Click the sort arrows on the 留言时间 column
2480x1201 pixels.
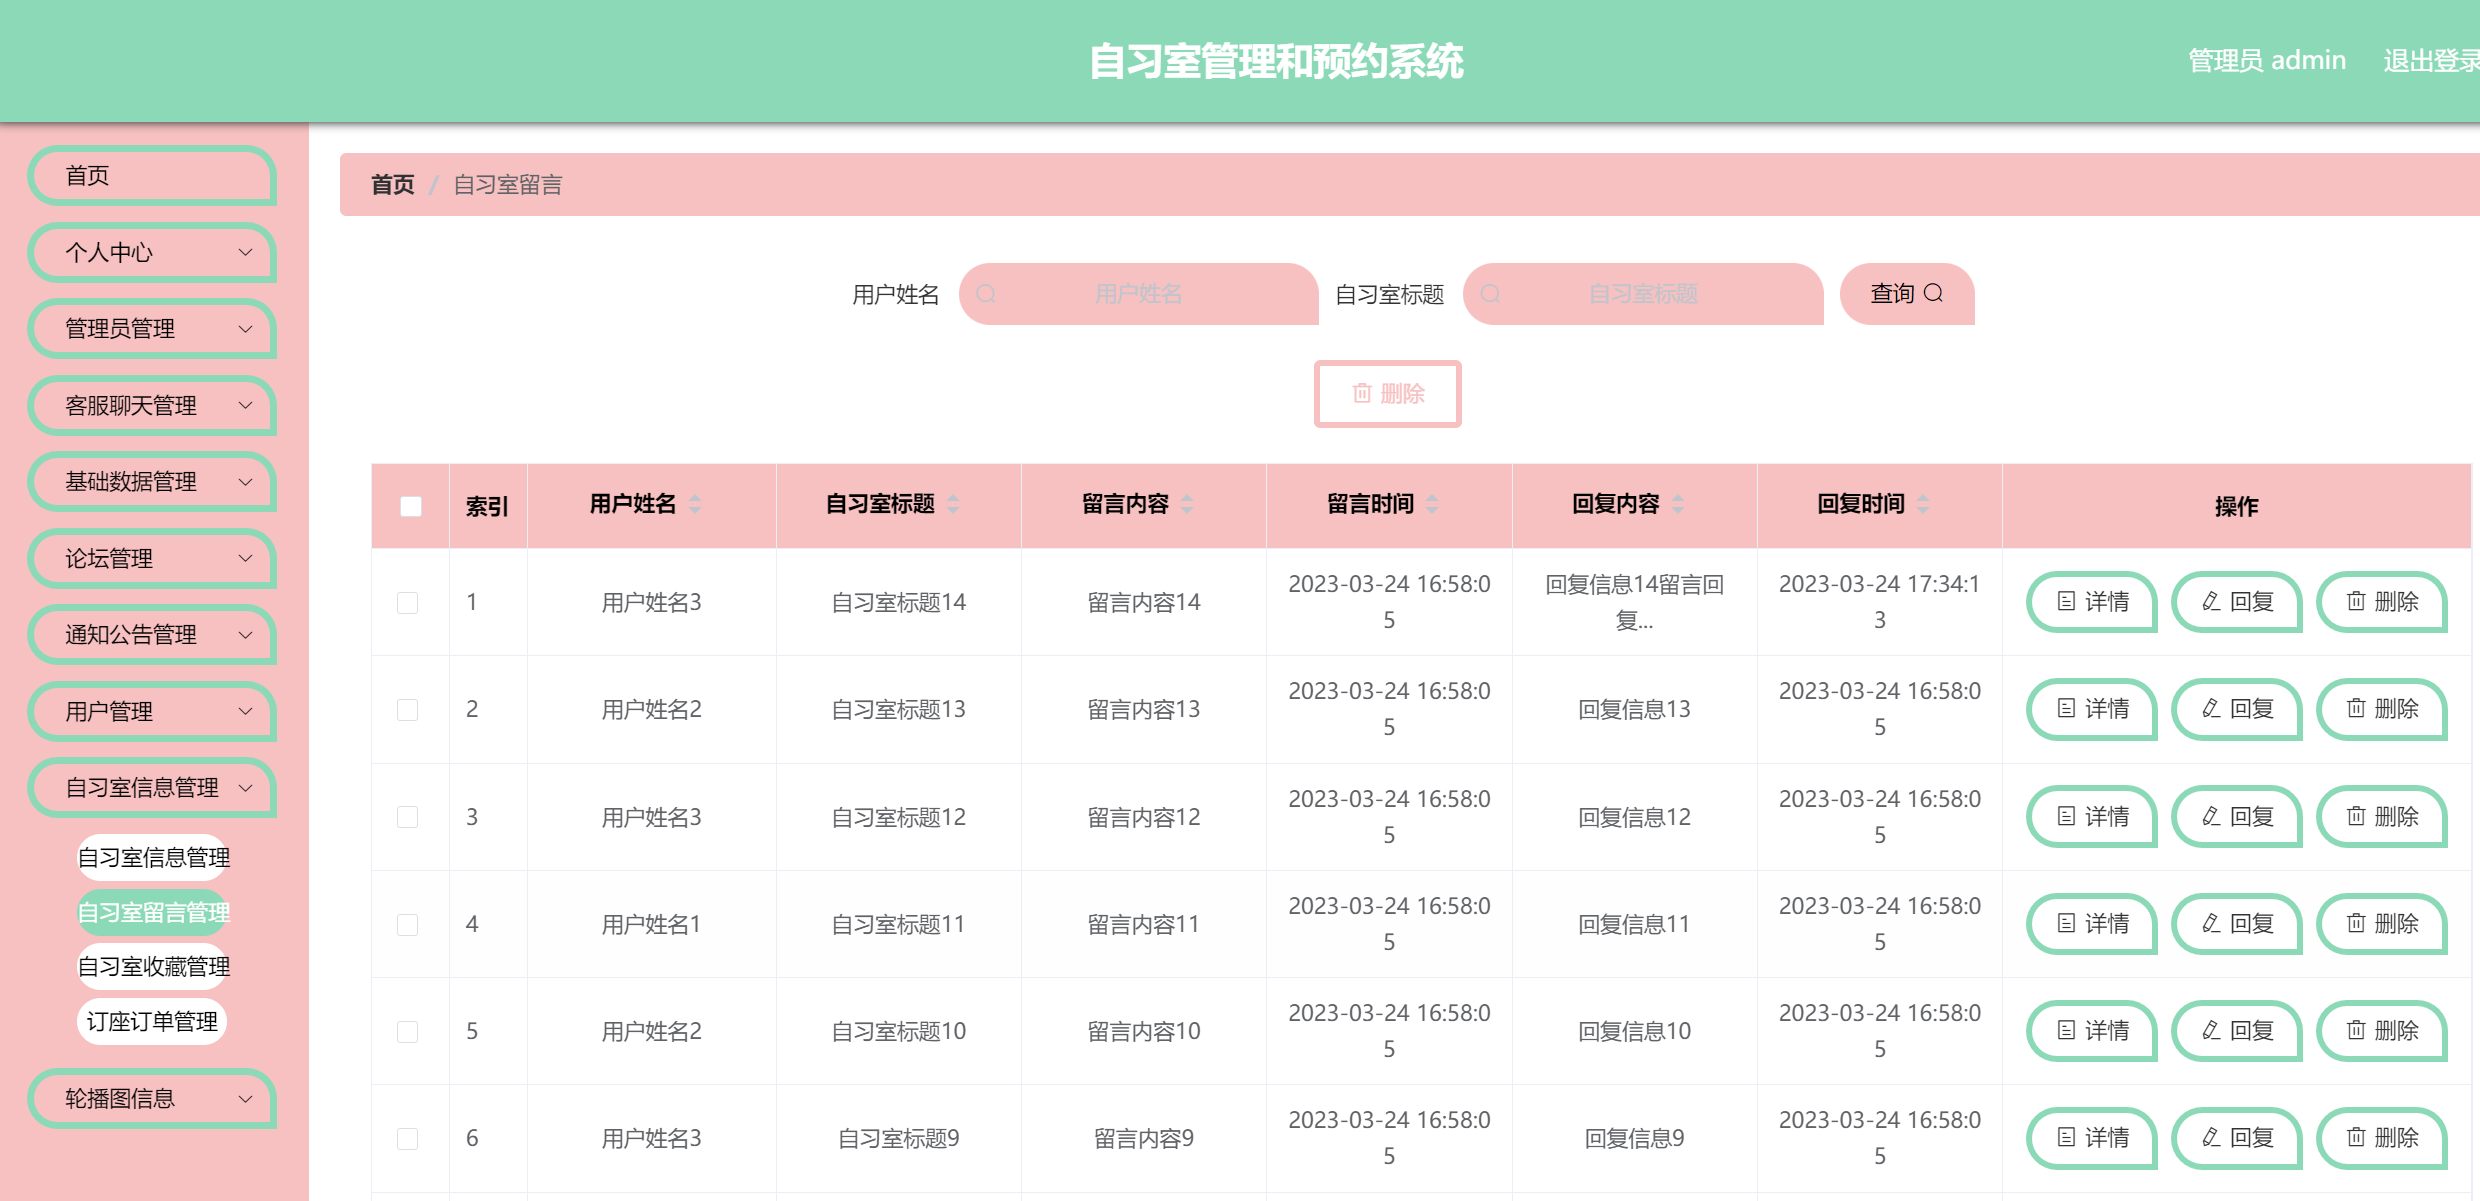pos(1432,505)
